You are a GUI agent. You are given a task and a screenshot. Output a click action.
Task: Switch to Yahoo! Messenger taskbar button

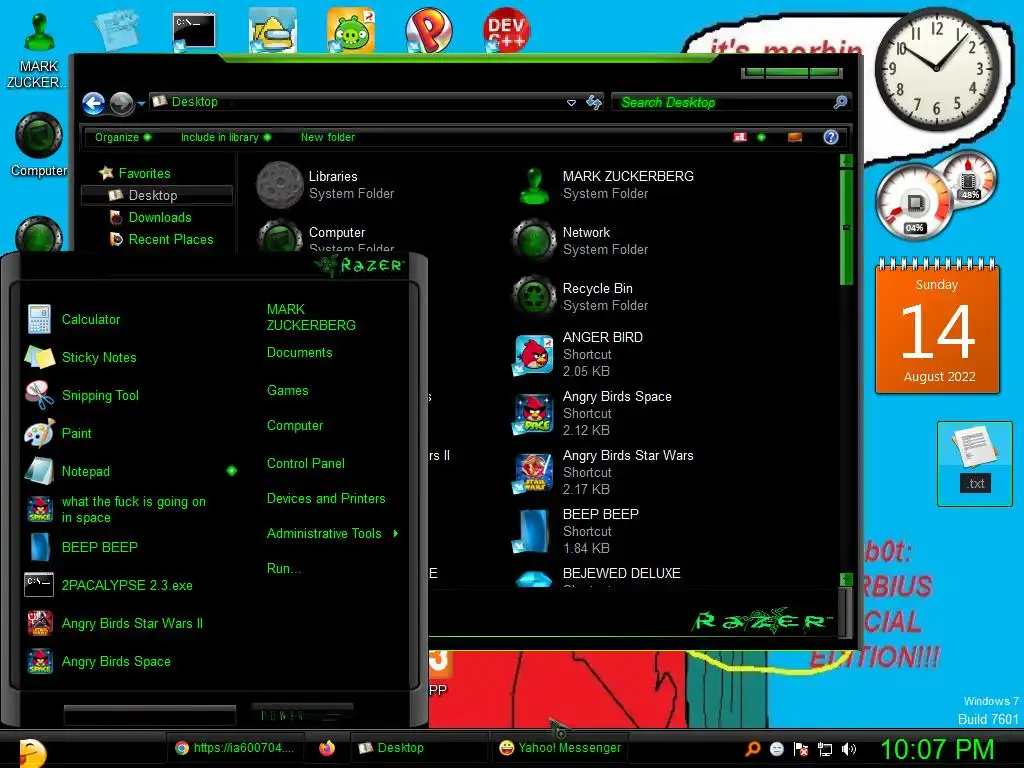[560, 748]
